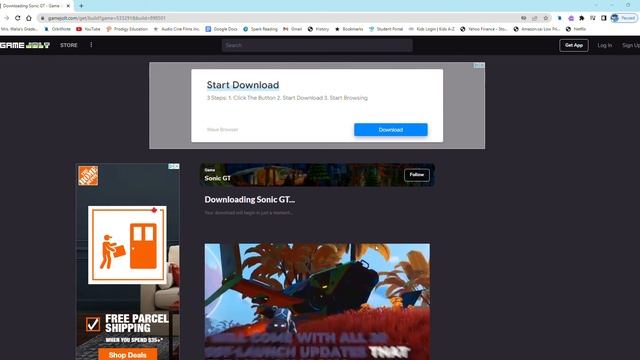640x360 pixels.
Task: Click the share page icon in address bar
Action: pos(535,18)
